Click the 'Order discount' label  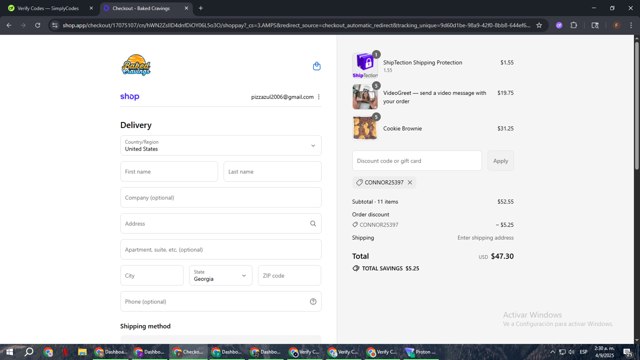click(371, 214)
